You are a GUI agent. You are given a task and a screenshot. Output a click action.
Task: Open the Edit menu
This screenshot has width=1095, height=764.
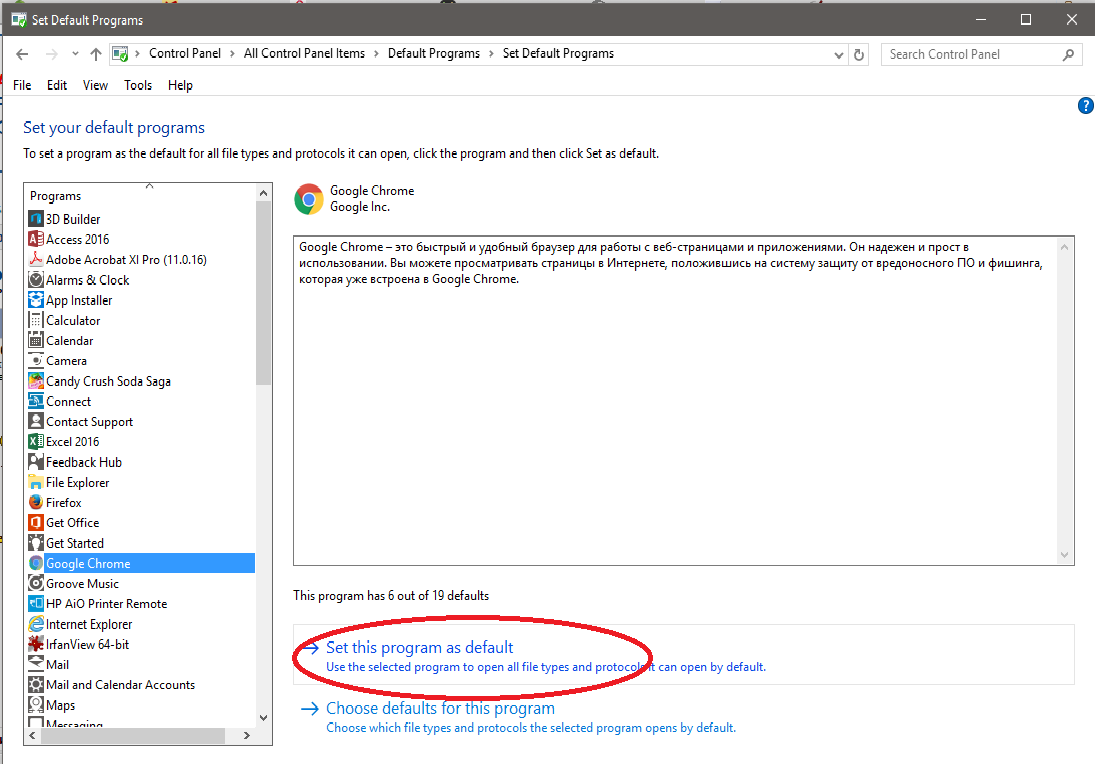coord(57,85)
